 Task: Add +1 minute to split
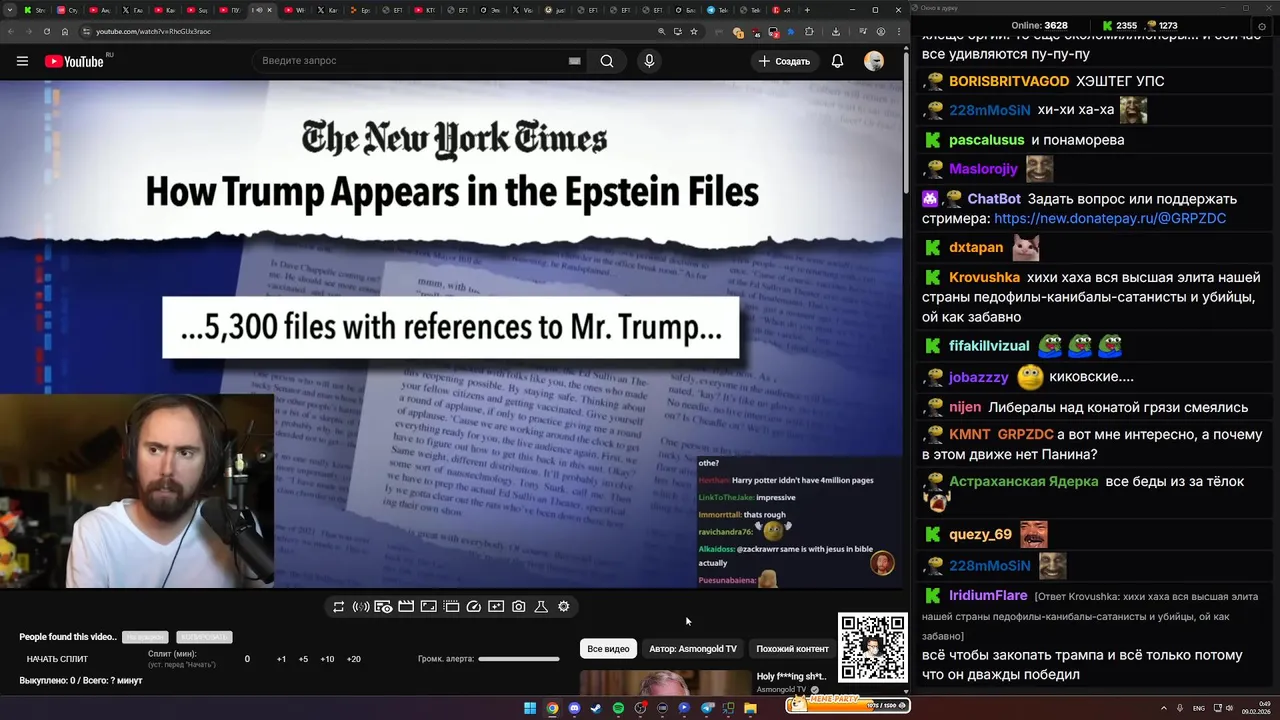coord(281,659)
